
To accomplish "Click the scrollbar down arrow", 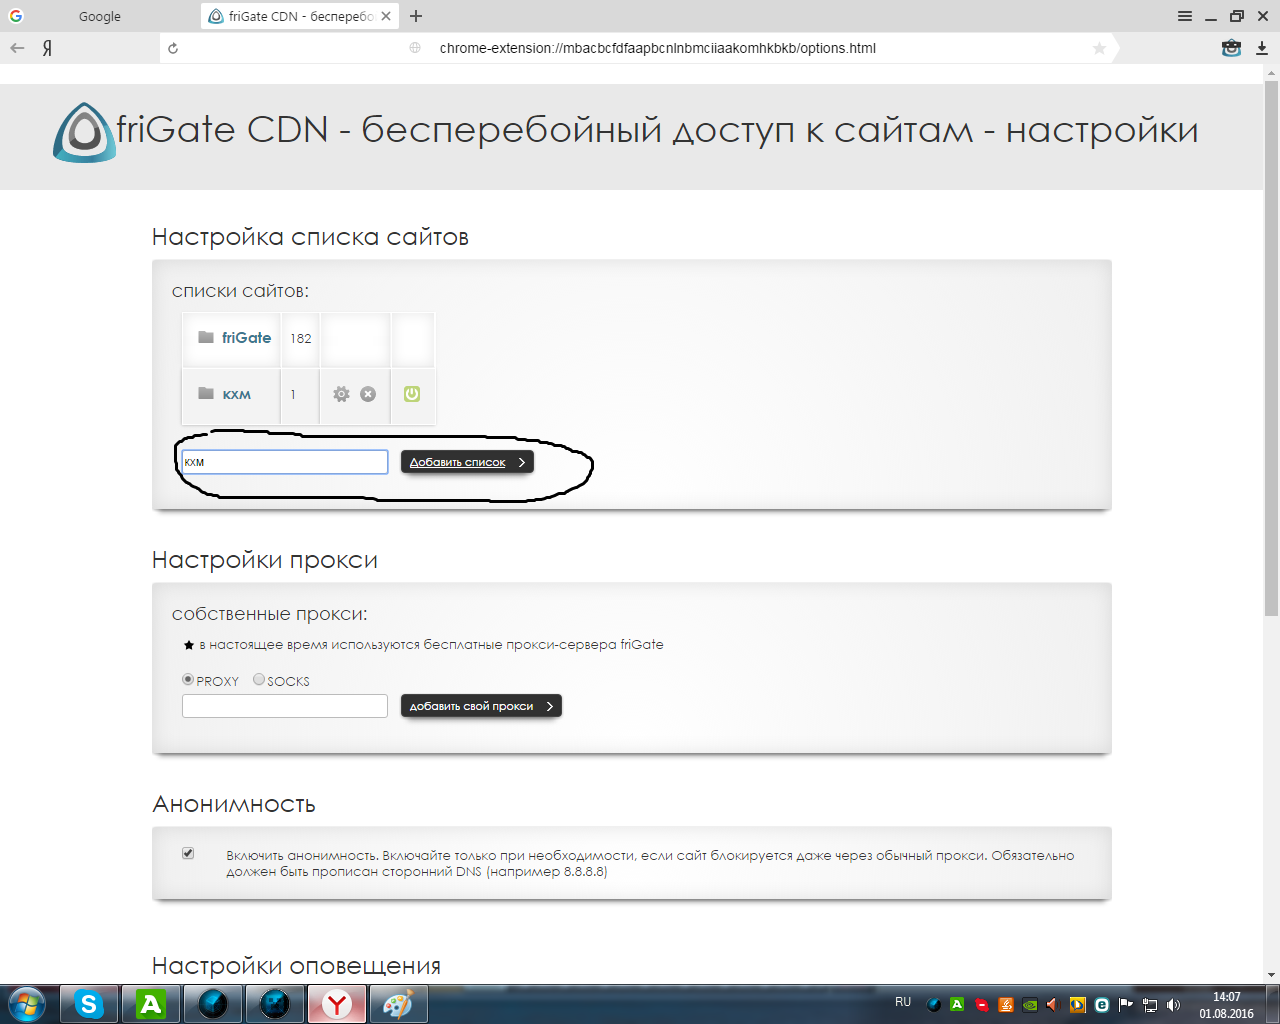I will click(x=1272, y=974).
